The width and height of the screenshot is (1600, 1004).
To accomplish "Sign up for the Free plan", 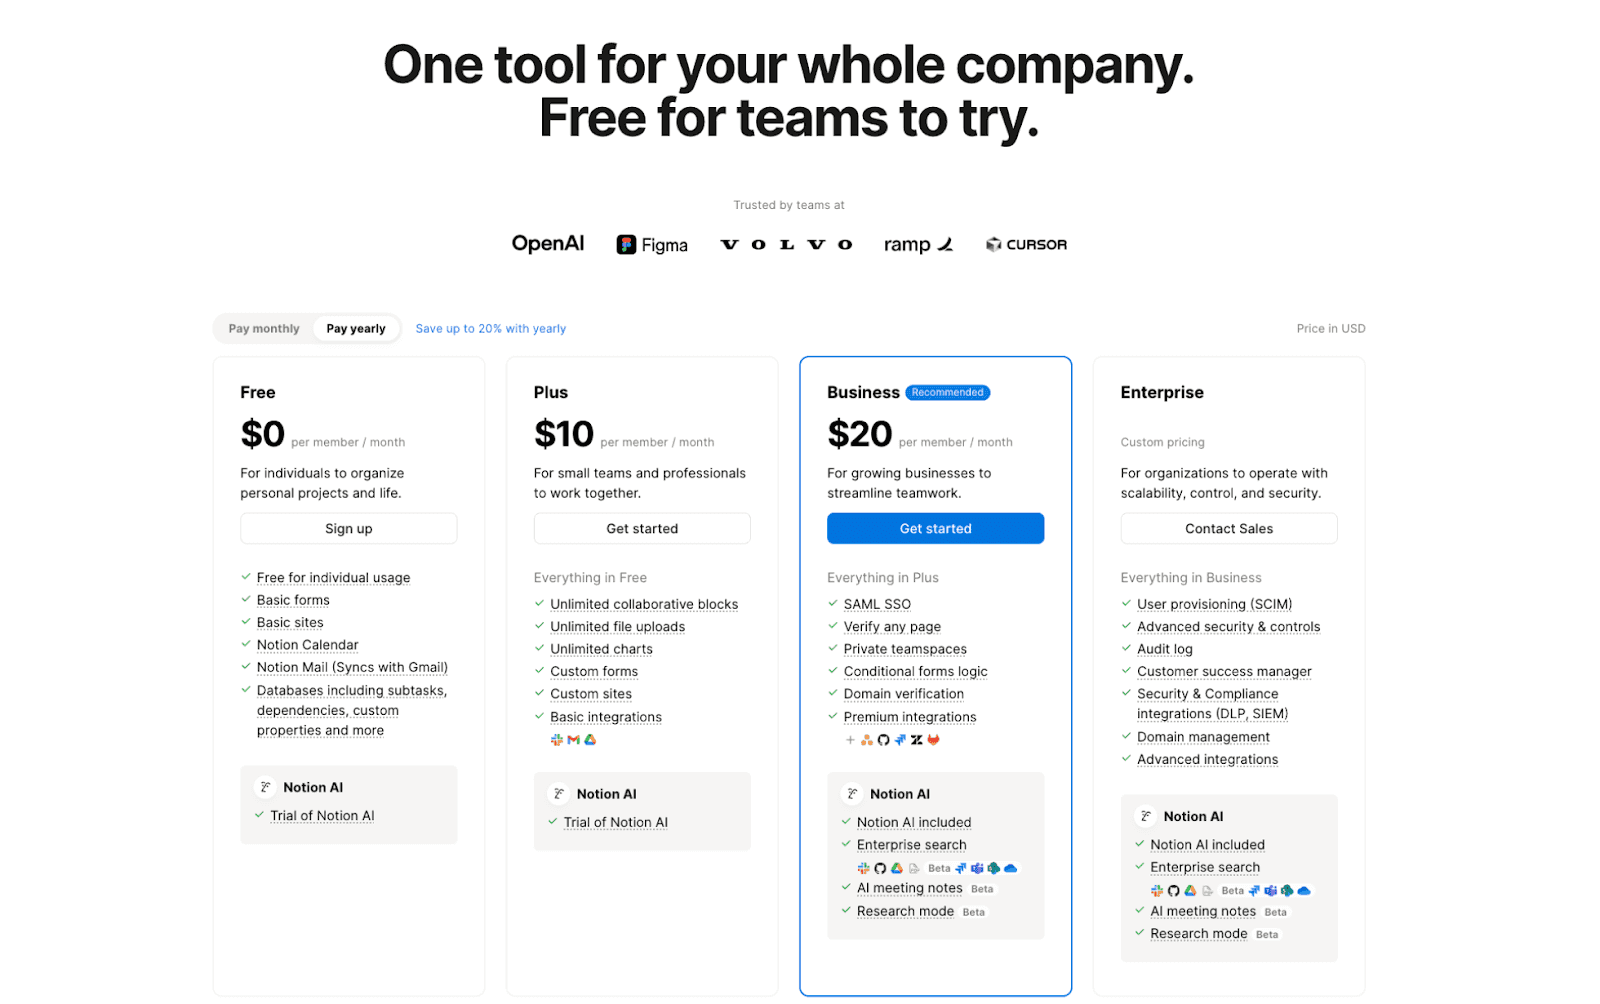I will [x=348, y=528].
